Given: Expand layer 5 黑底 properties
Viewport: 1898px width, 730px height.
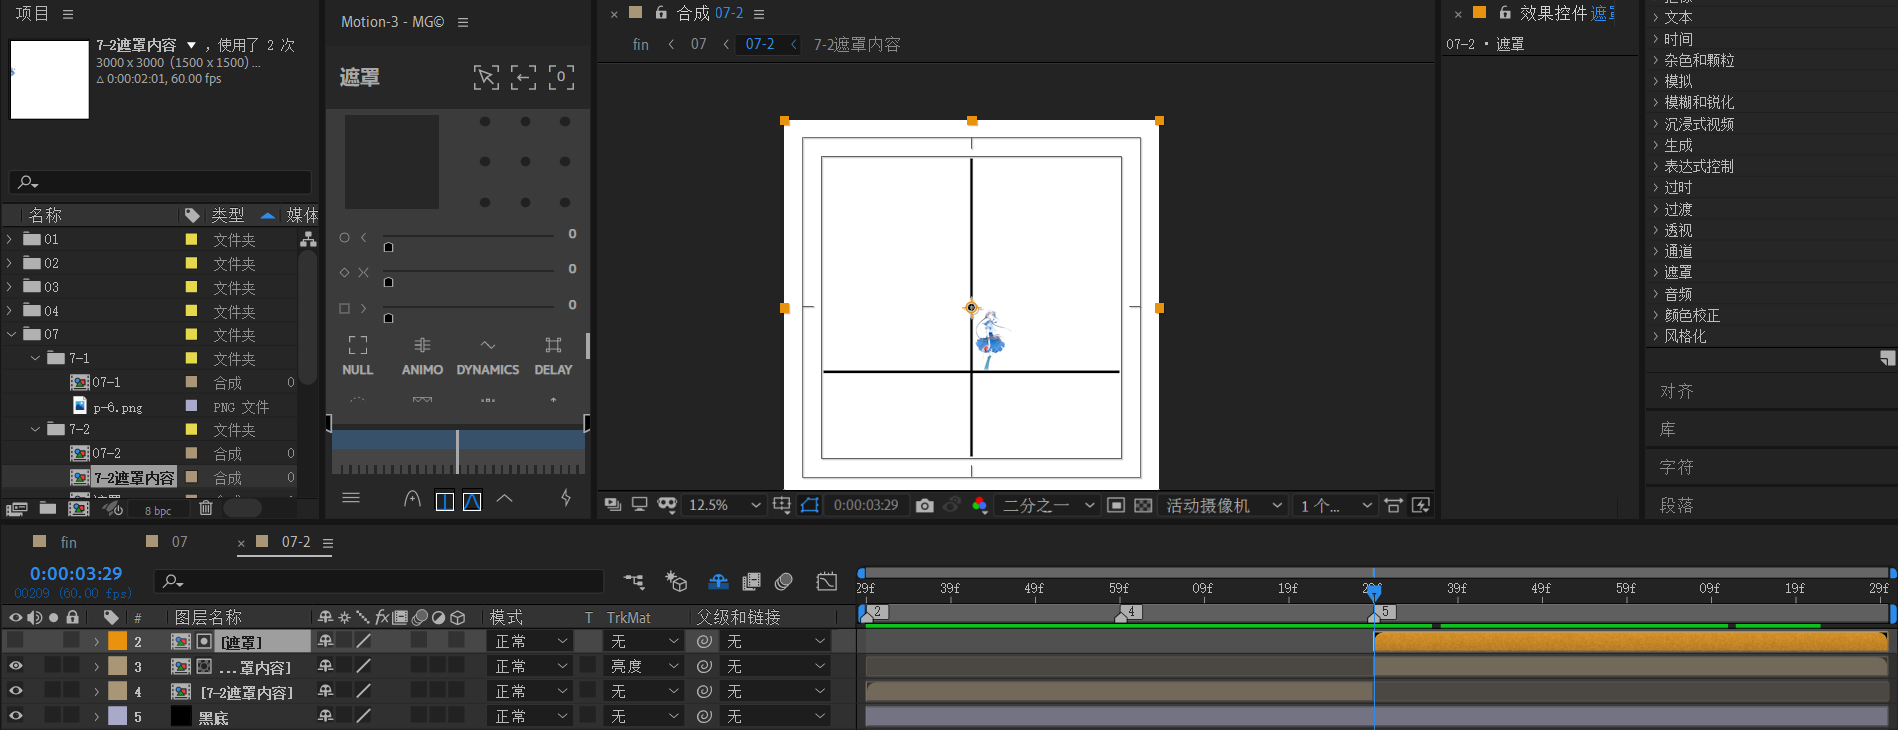Looking at the screenshot, I should (x=96, y=717).
